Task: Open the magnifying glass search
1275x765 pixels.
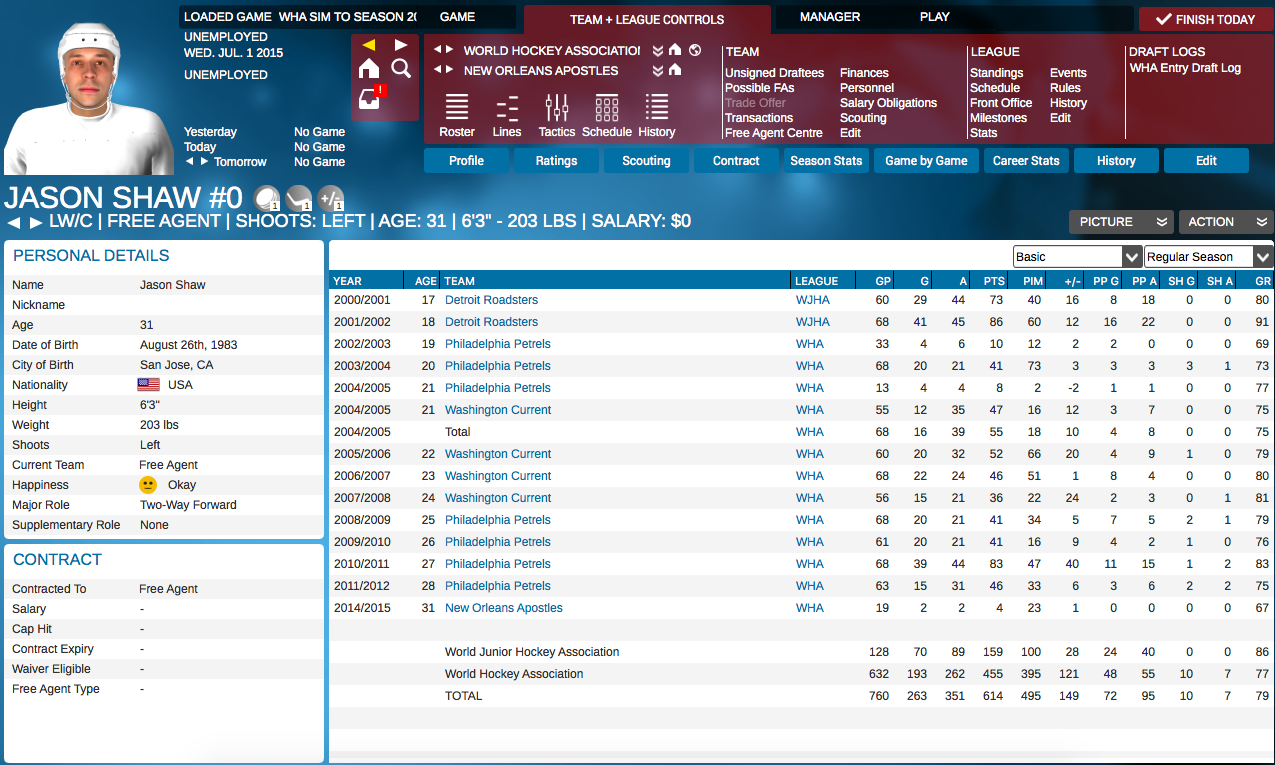Action: [401, 68]
